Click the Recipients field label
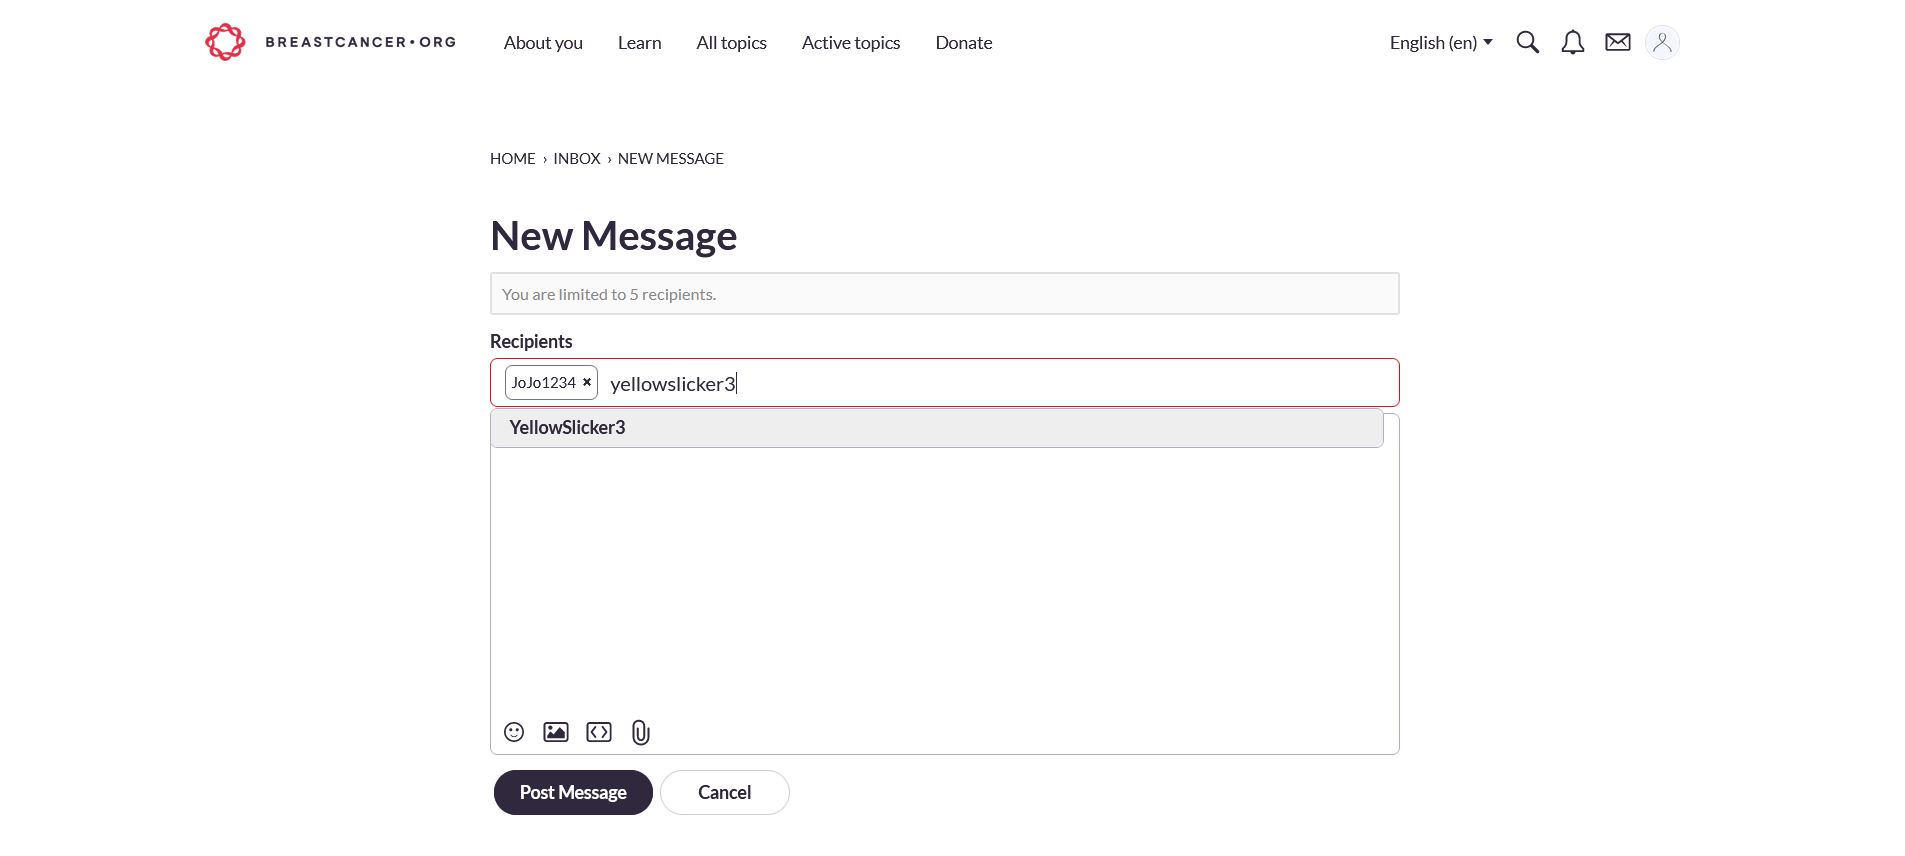The width and height of the screenshot is (1905, 856). (531, 341)
